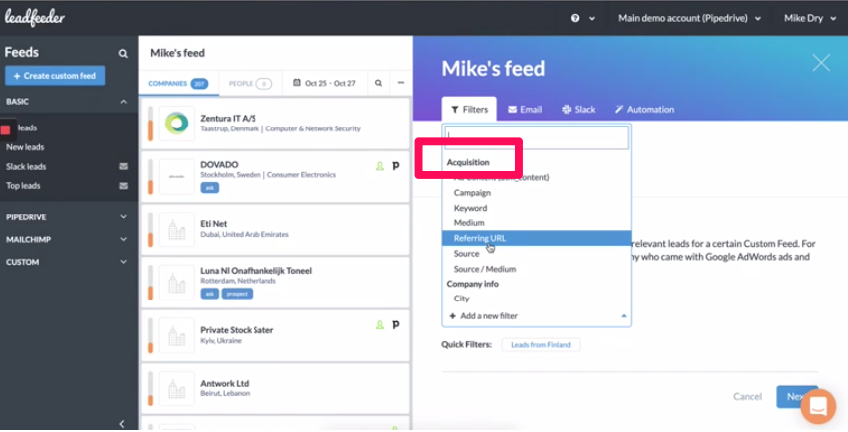The height and width of the screenshot is (432, 848).
Task: Open the help question mark menu
Action: pos(582,18)
